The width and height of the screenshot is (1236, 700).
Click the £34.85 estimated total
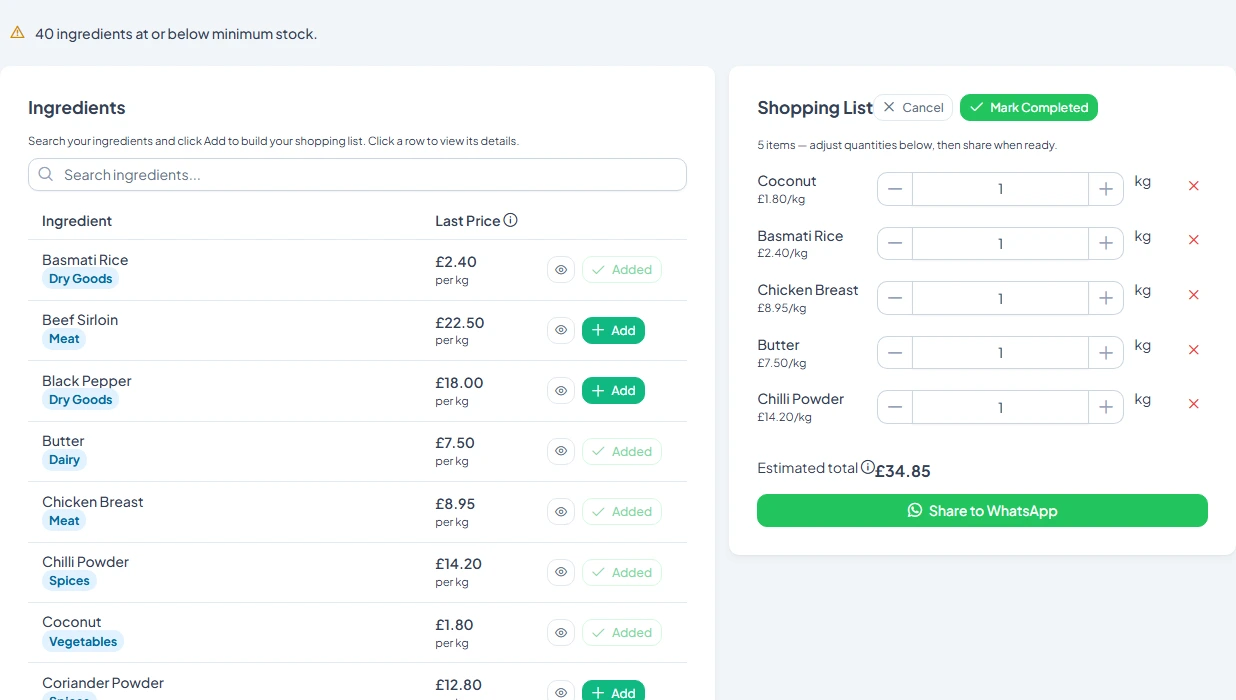pyautogui.click(x=903, y=471)
